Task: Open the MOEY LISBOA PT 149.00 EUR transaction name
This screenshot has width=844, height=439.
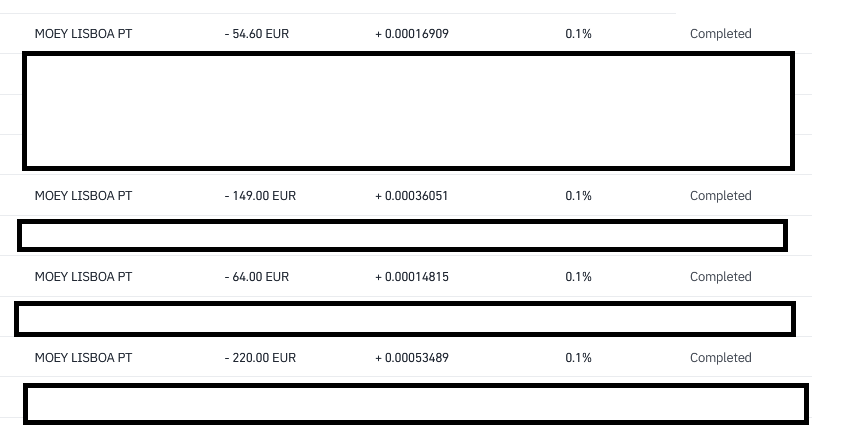Action: tap(83, 196)
